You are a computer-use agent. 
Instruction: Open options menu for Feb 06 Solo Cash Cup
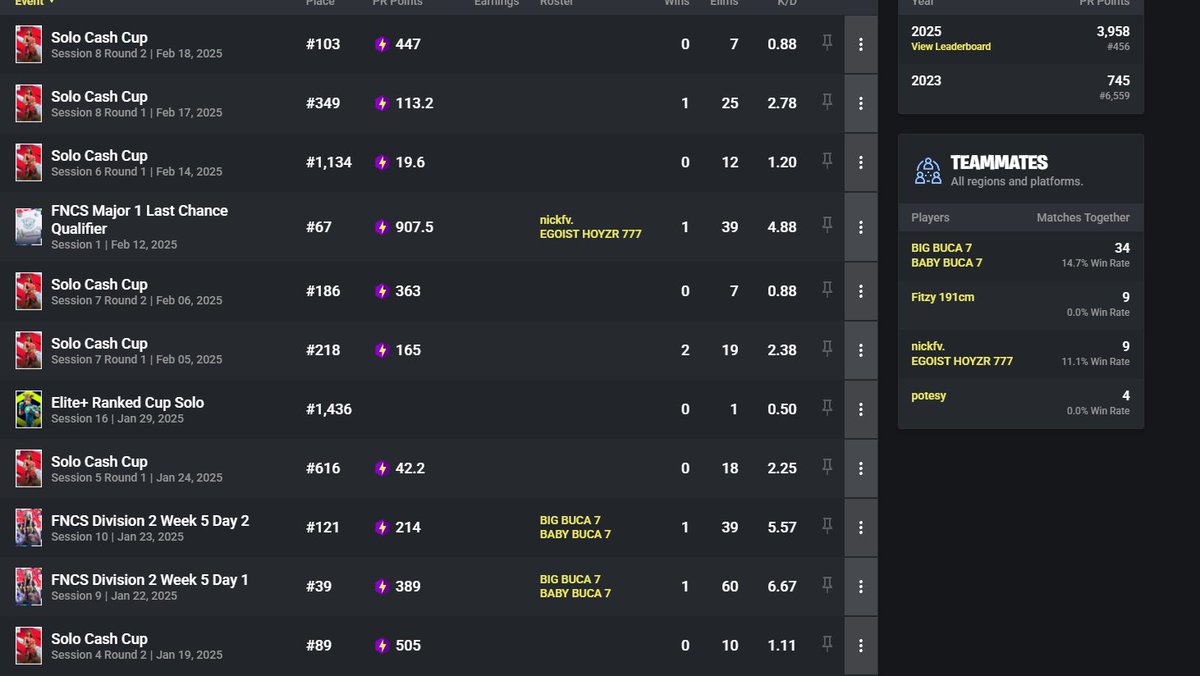861,291
